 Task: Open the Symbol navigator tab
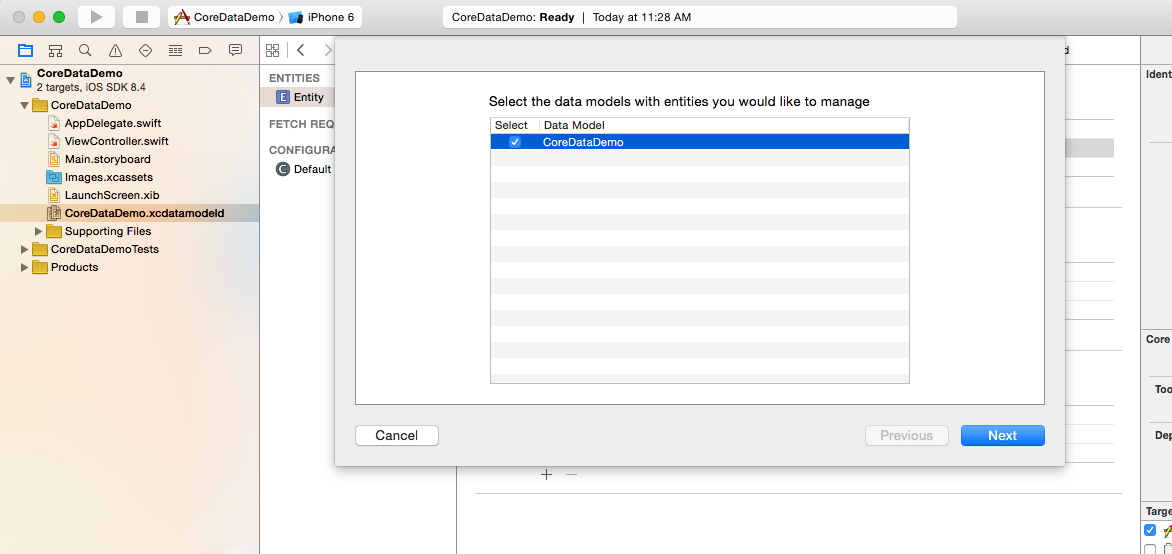(55, 50)
